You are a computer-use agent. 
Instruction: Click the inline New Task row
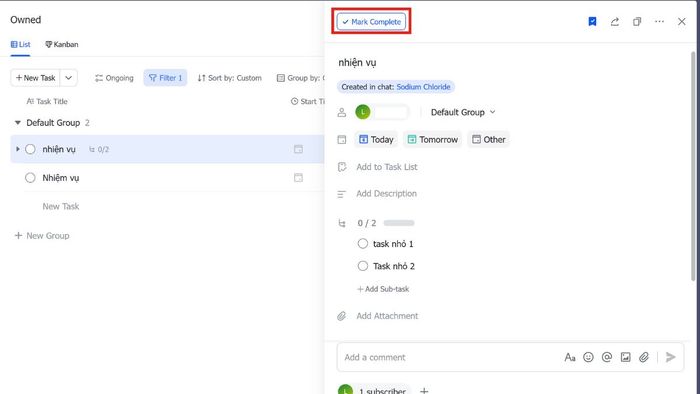pyautogui.click(x=61, y=206)
